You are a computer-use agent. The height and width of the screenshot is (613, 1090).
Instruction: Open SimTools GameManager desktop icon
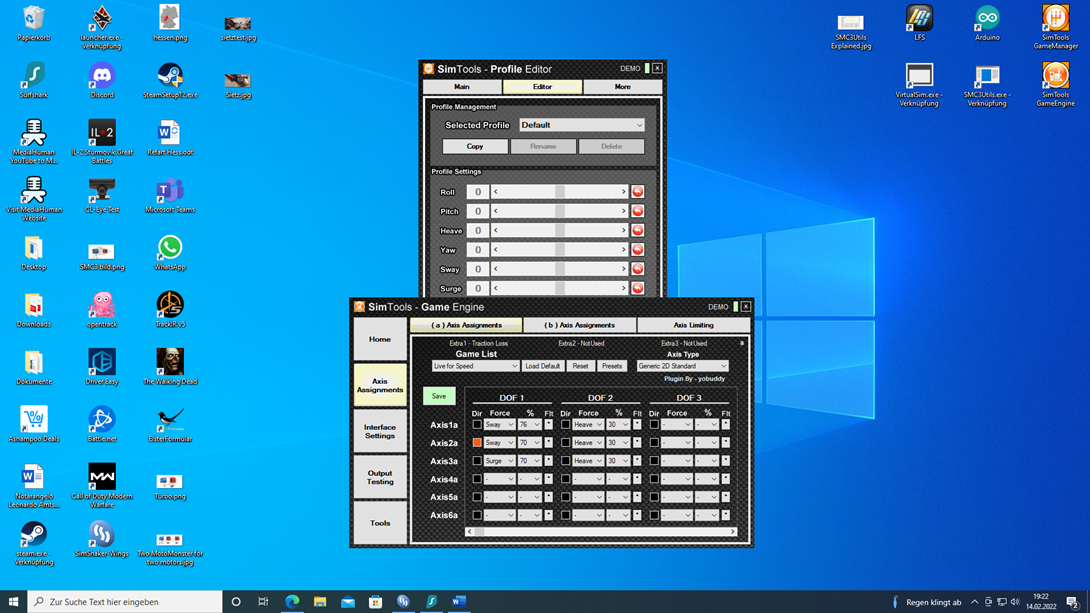tap(1055, 26)
